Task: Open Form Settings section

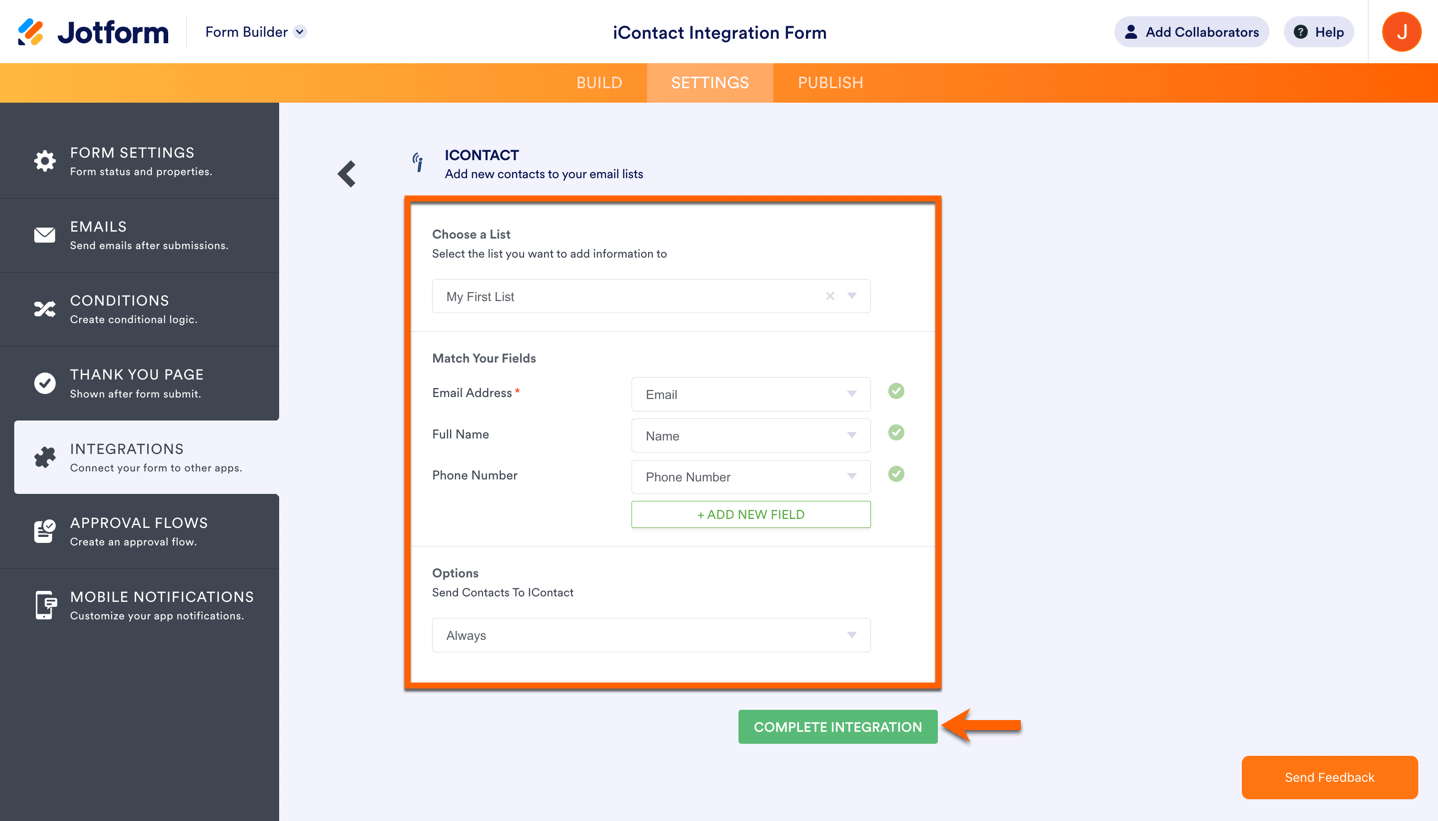Action: point(139,161)
